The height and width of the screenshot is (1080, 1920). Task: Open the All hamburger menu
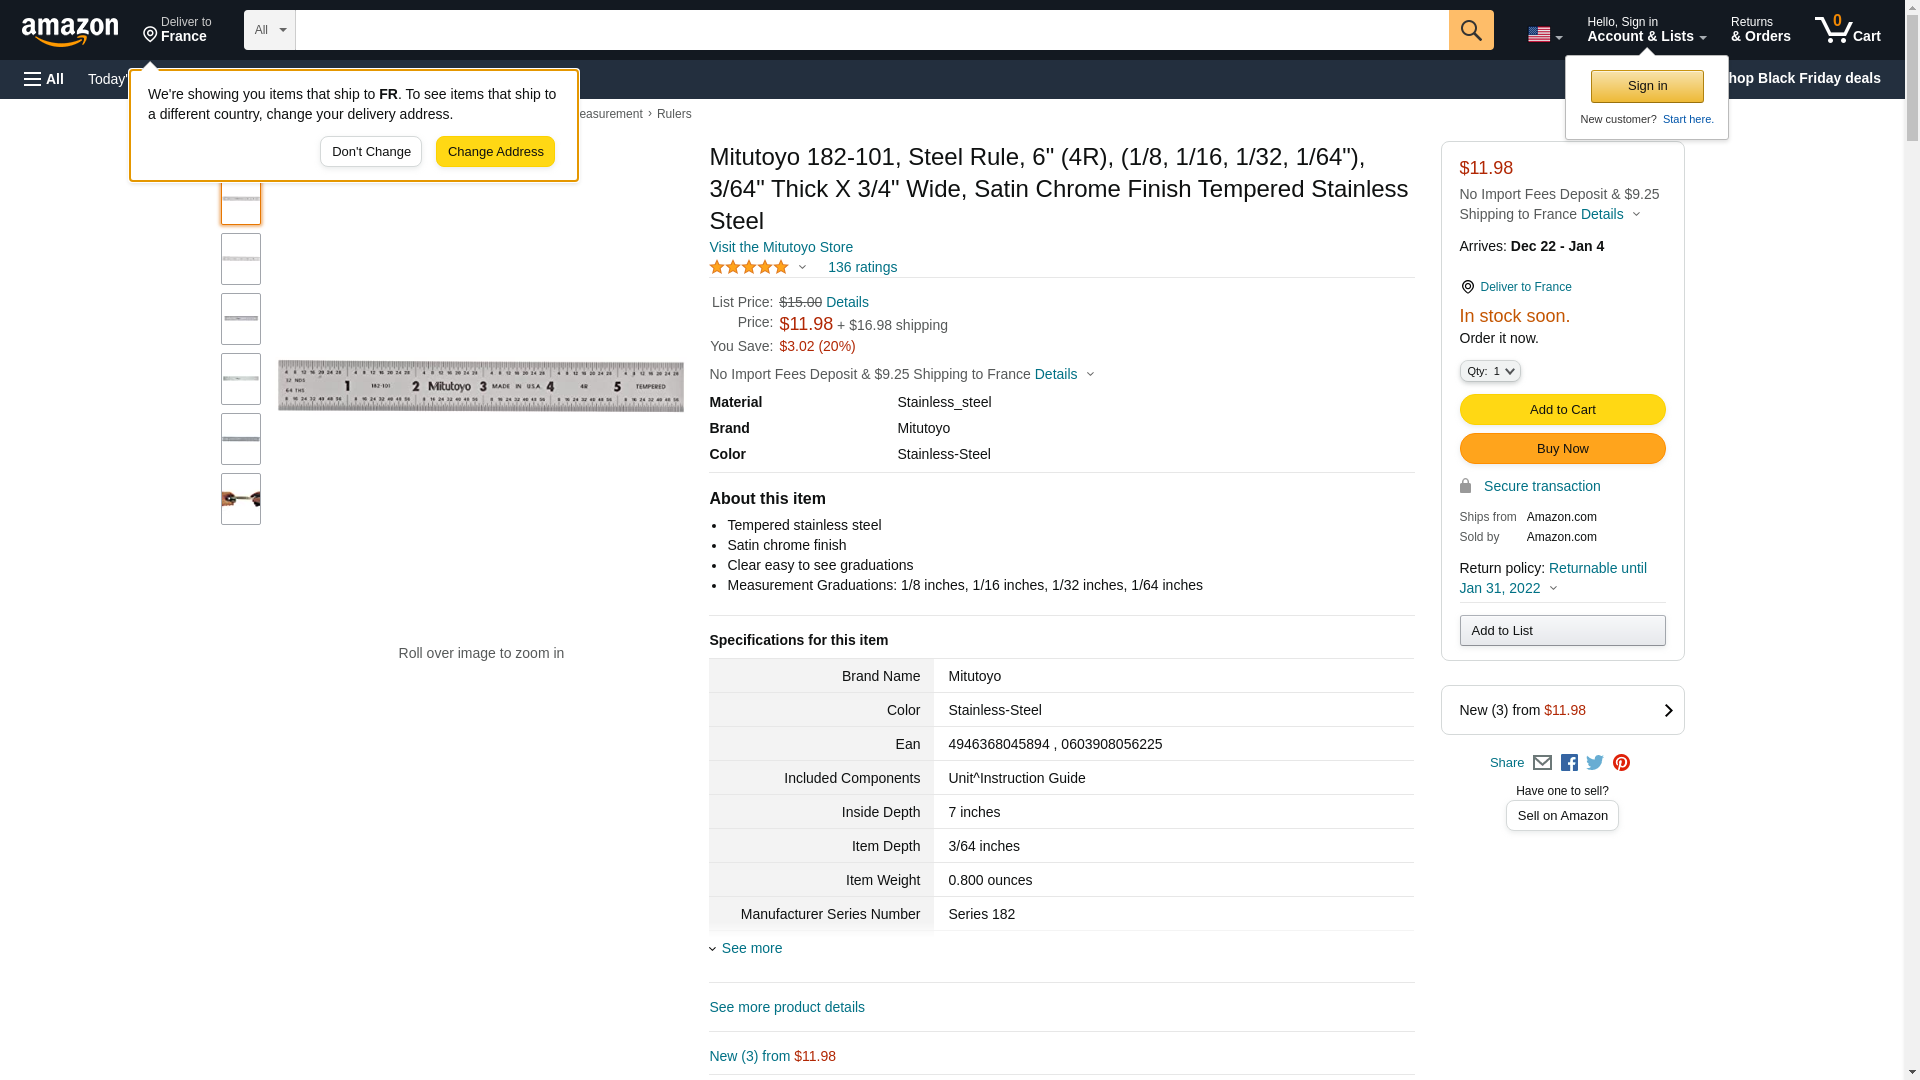(44, 79)
